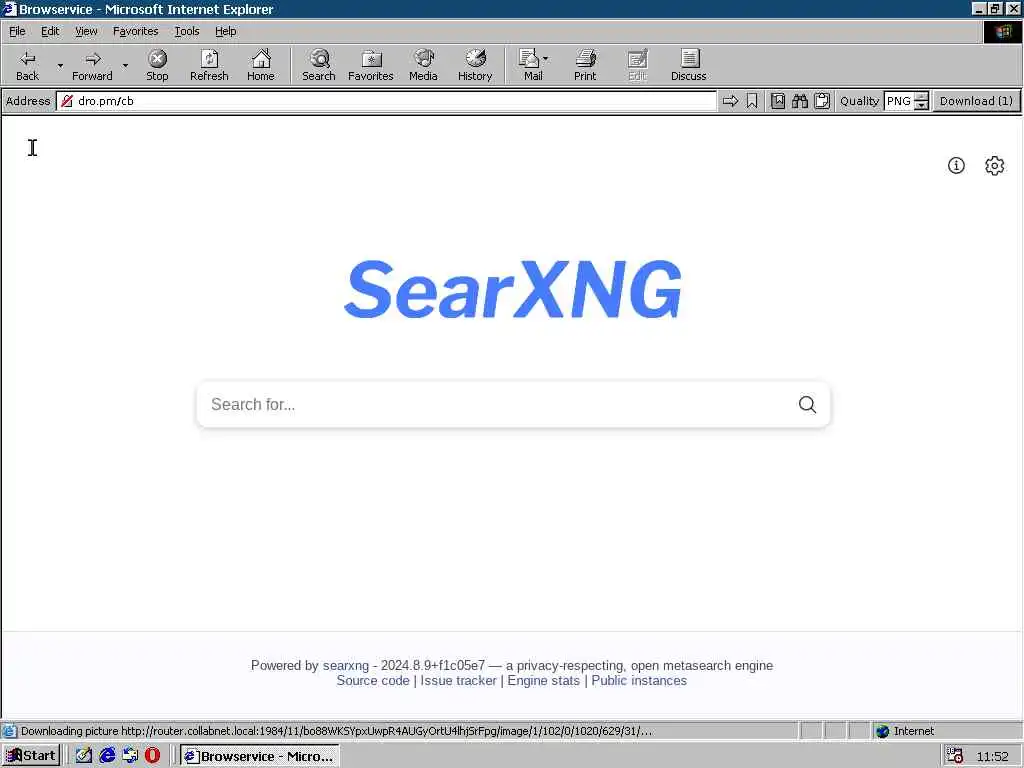Open the Engine stats link
Image resolution: width=1024 pixels, height=768 pixels.
click(543, 680)
